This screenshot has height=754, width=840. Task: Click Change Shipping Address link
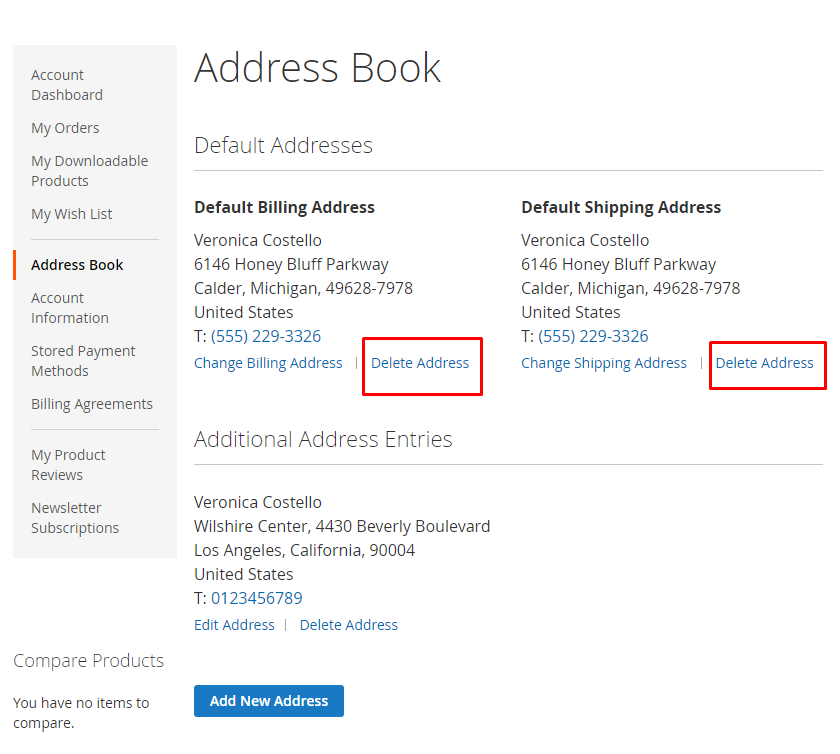click(x=604, y=363)
